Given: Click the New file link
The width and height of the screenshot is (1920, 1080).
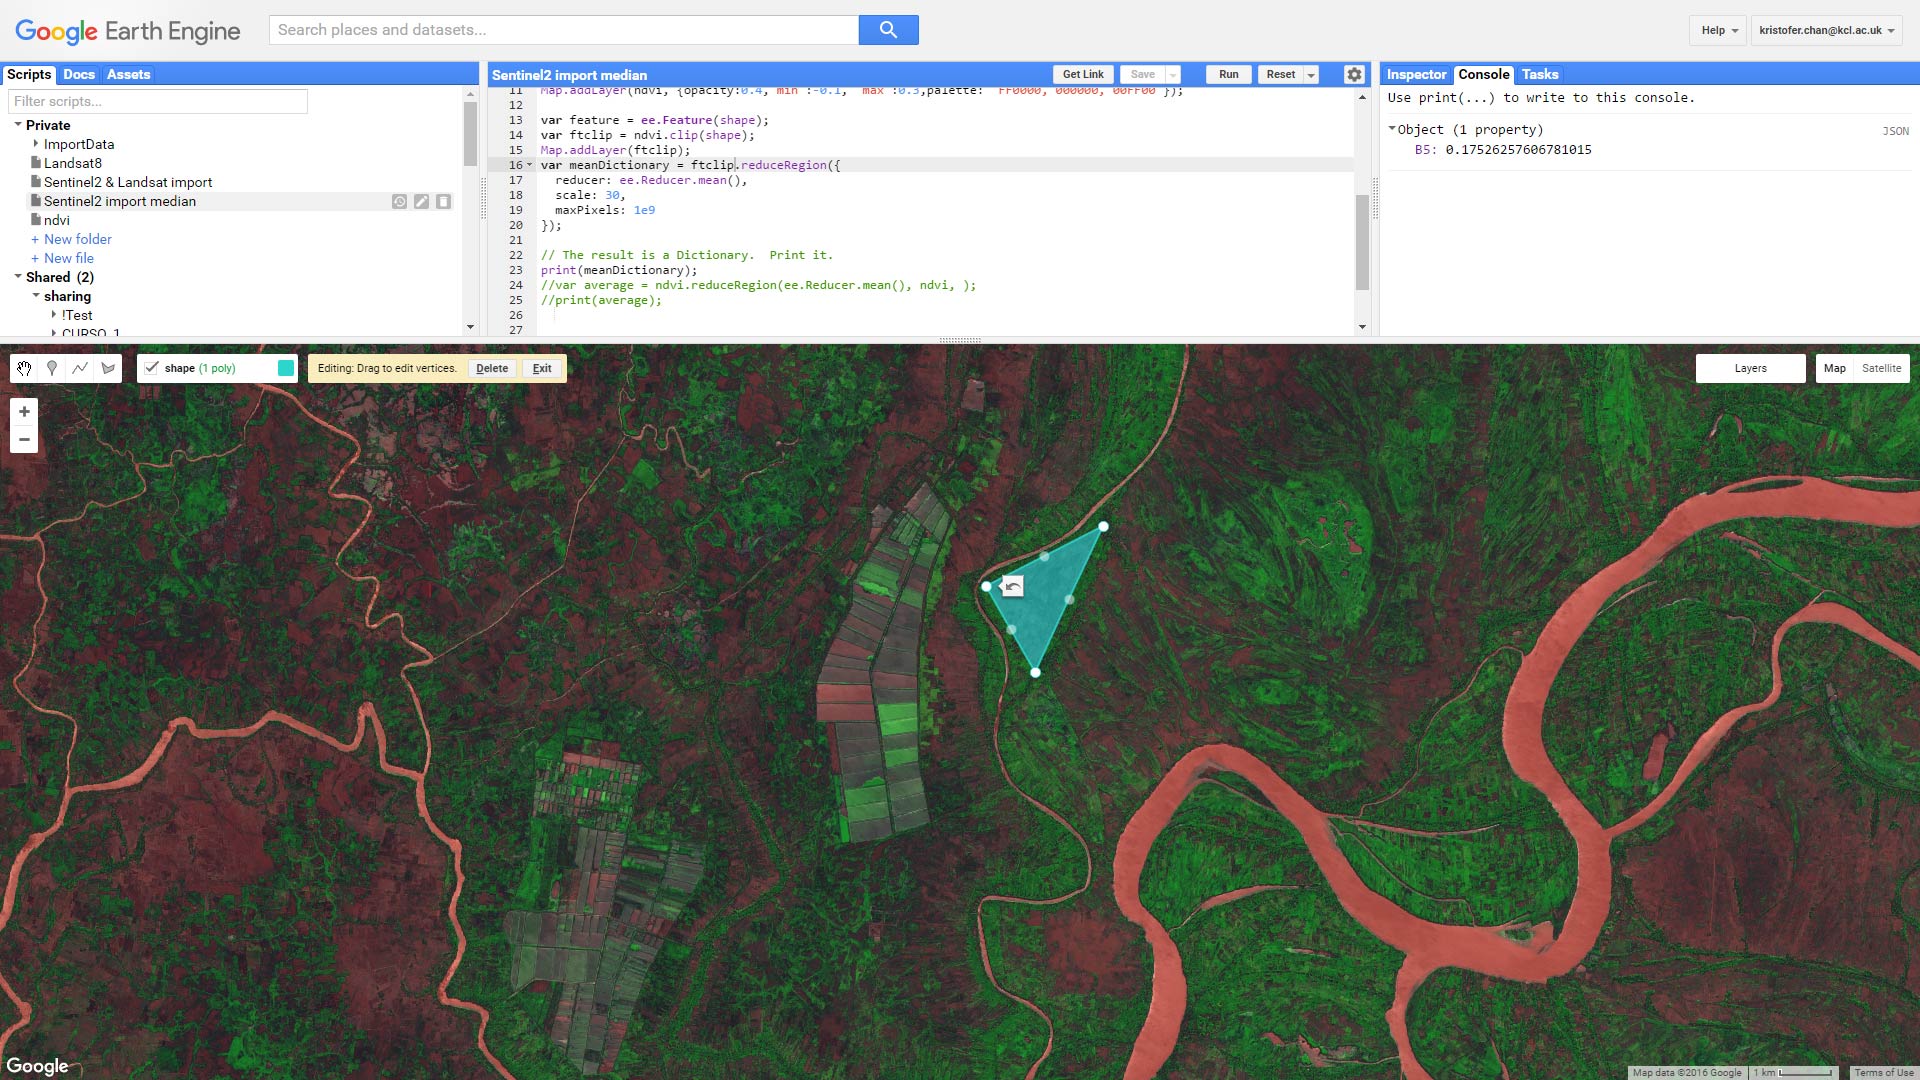Looking at the screenshot, I should pos(68,258).
